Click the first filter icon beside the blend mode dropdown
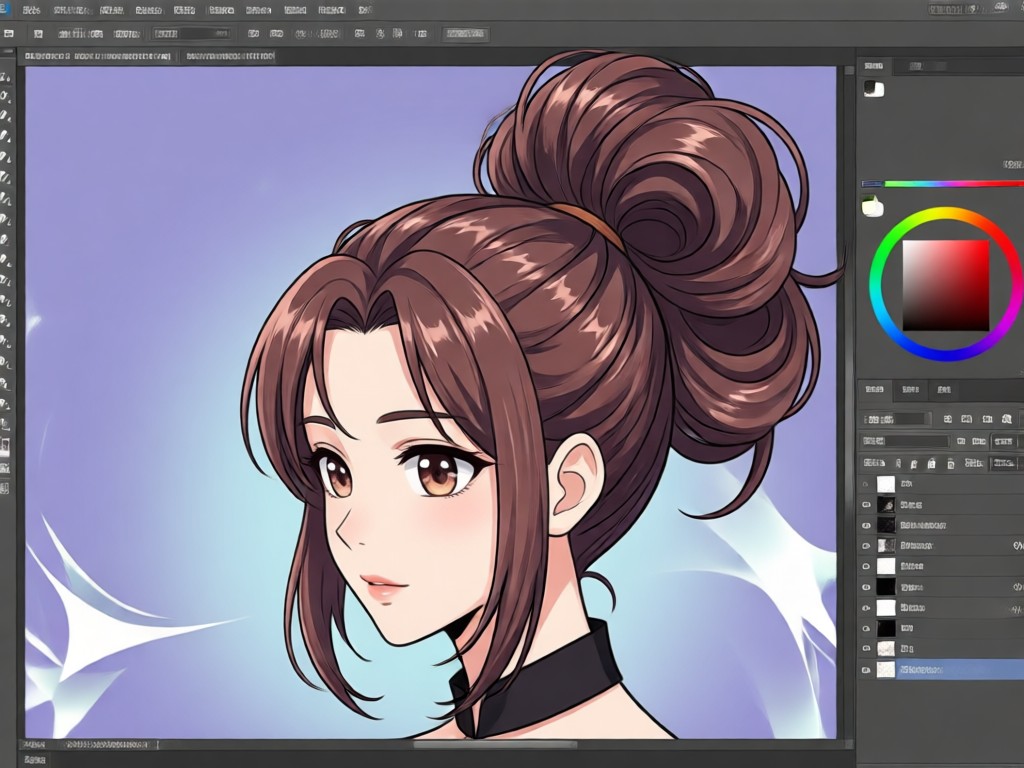 948,419
